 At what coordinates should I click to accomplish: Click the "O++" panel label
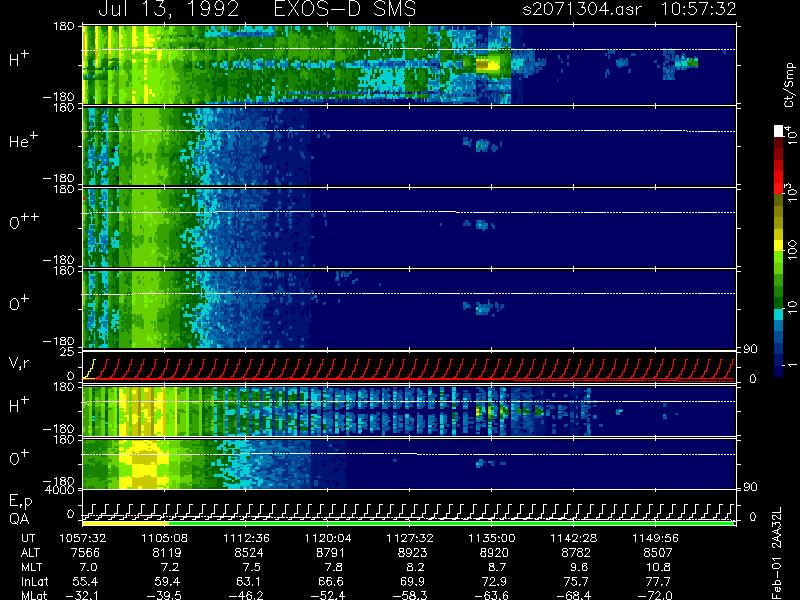click(24, 221)
